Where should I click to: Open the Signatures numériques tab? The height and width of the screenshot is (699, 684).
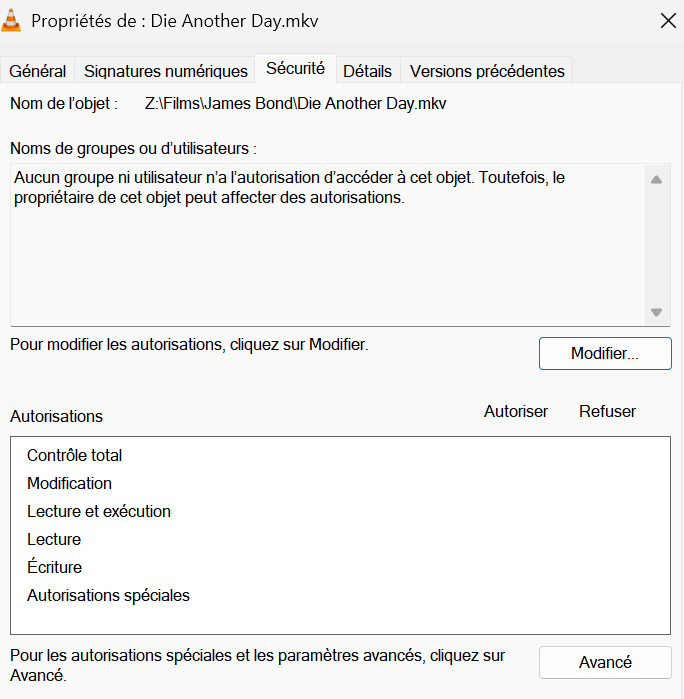165,71
